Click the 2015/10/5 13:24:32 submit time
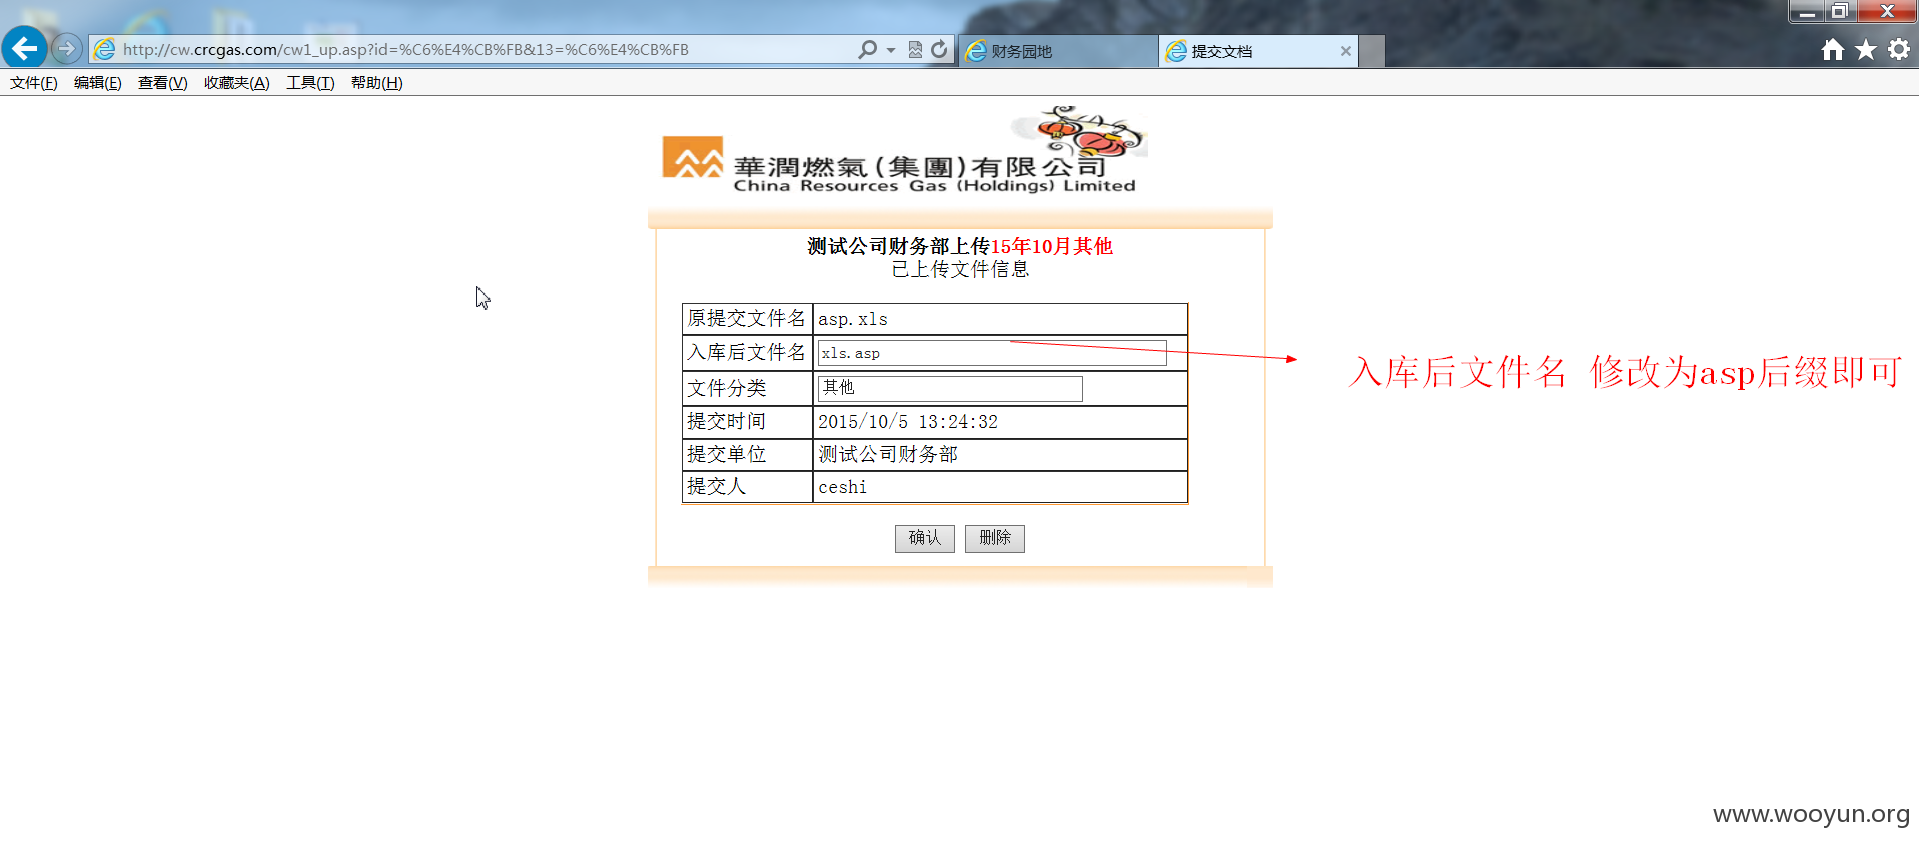1919x843 pixels. click(x=908, y=422)
